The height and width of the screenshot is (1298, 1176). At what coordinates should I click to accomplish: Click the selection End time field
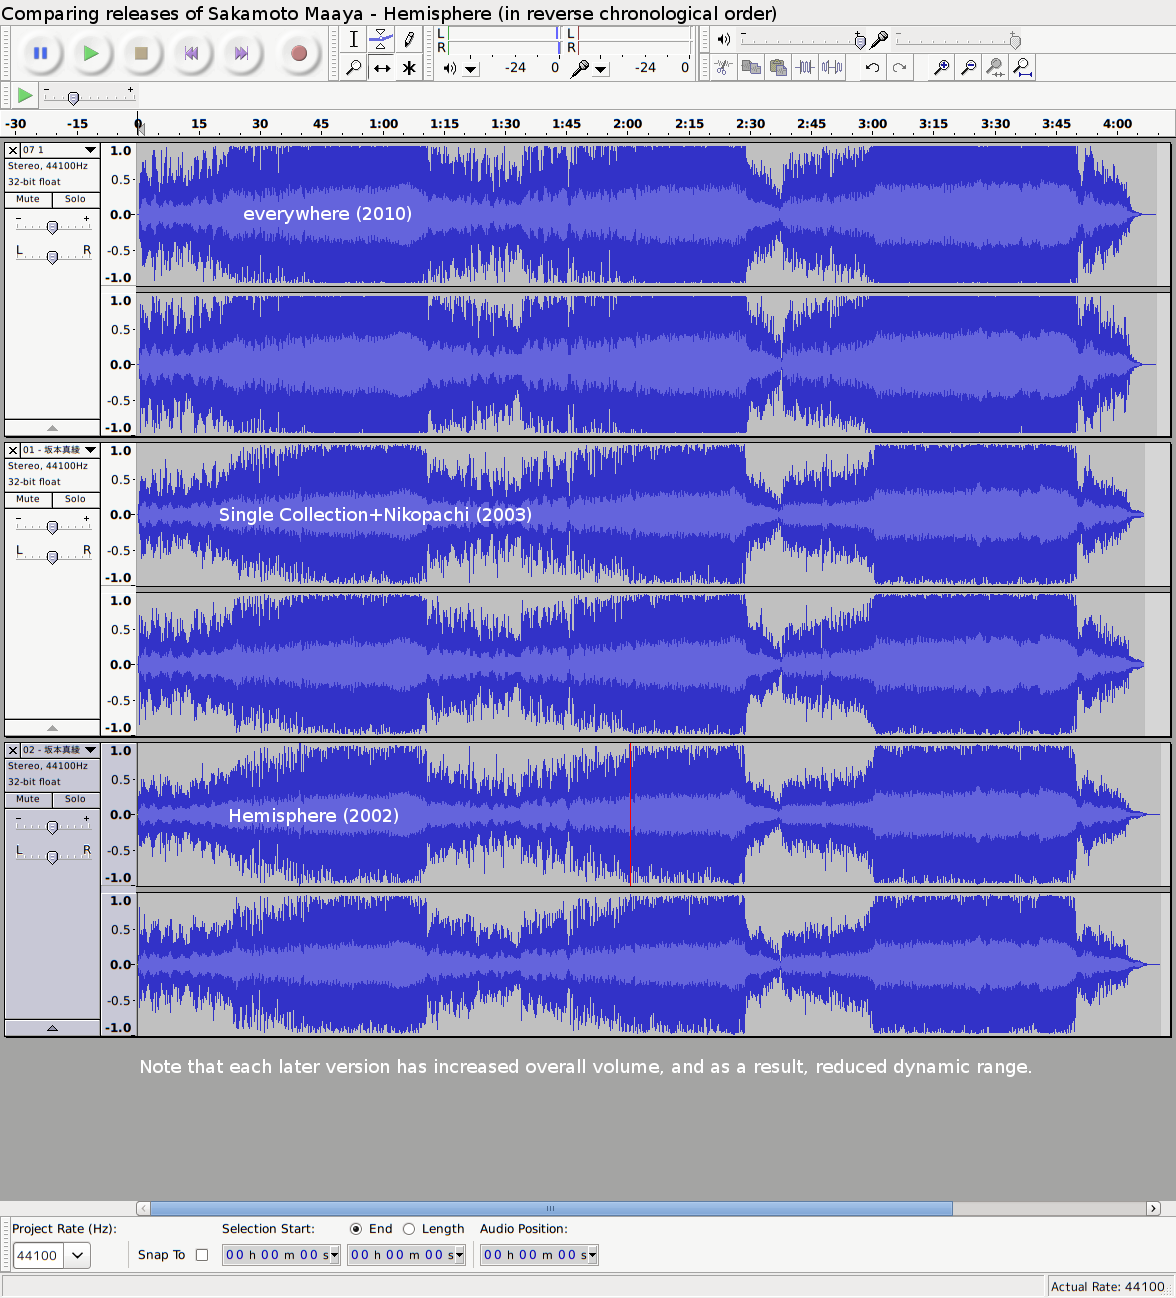click(407, 1255)
